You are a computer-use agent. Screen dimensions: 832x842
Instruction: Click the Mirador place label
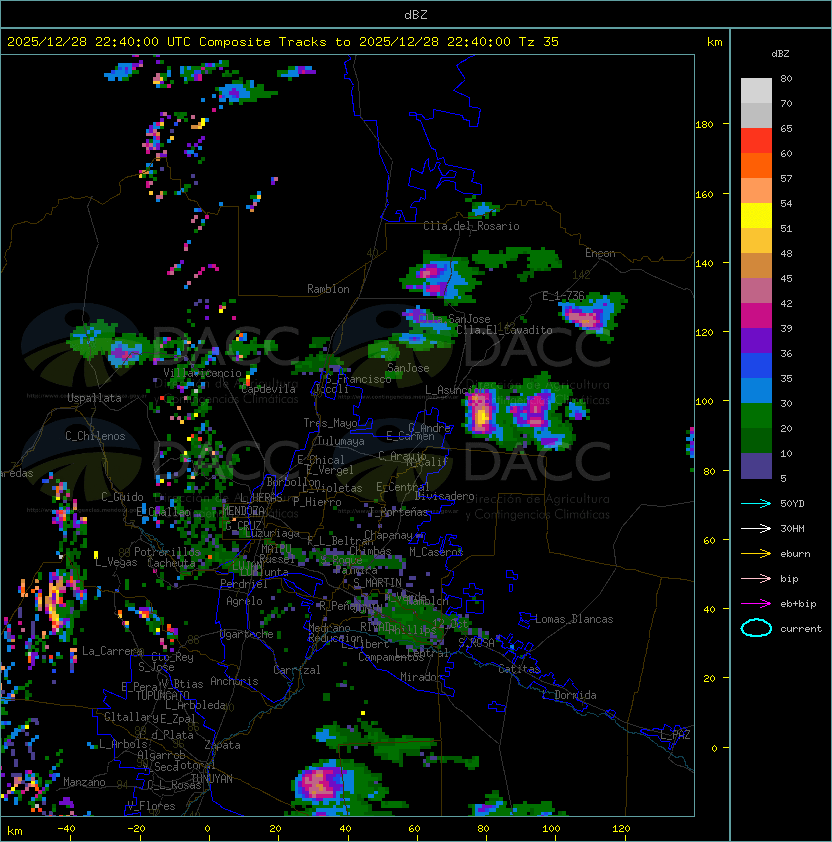click(x=421, y=677)
